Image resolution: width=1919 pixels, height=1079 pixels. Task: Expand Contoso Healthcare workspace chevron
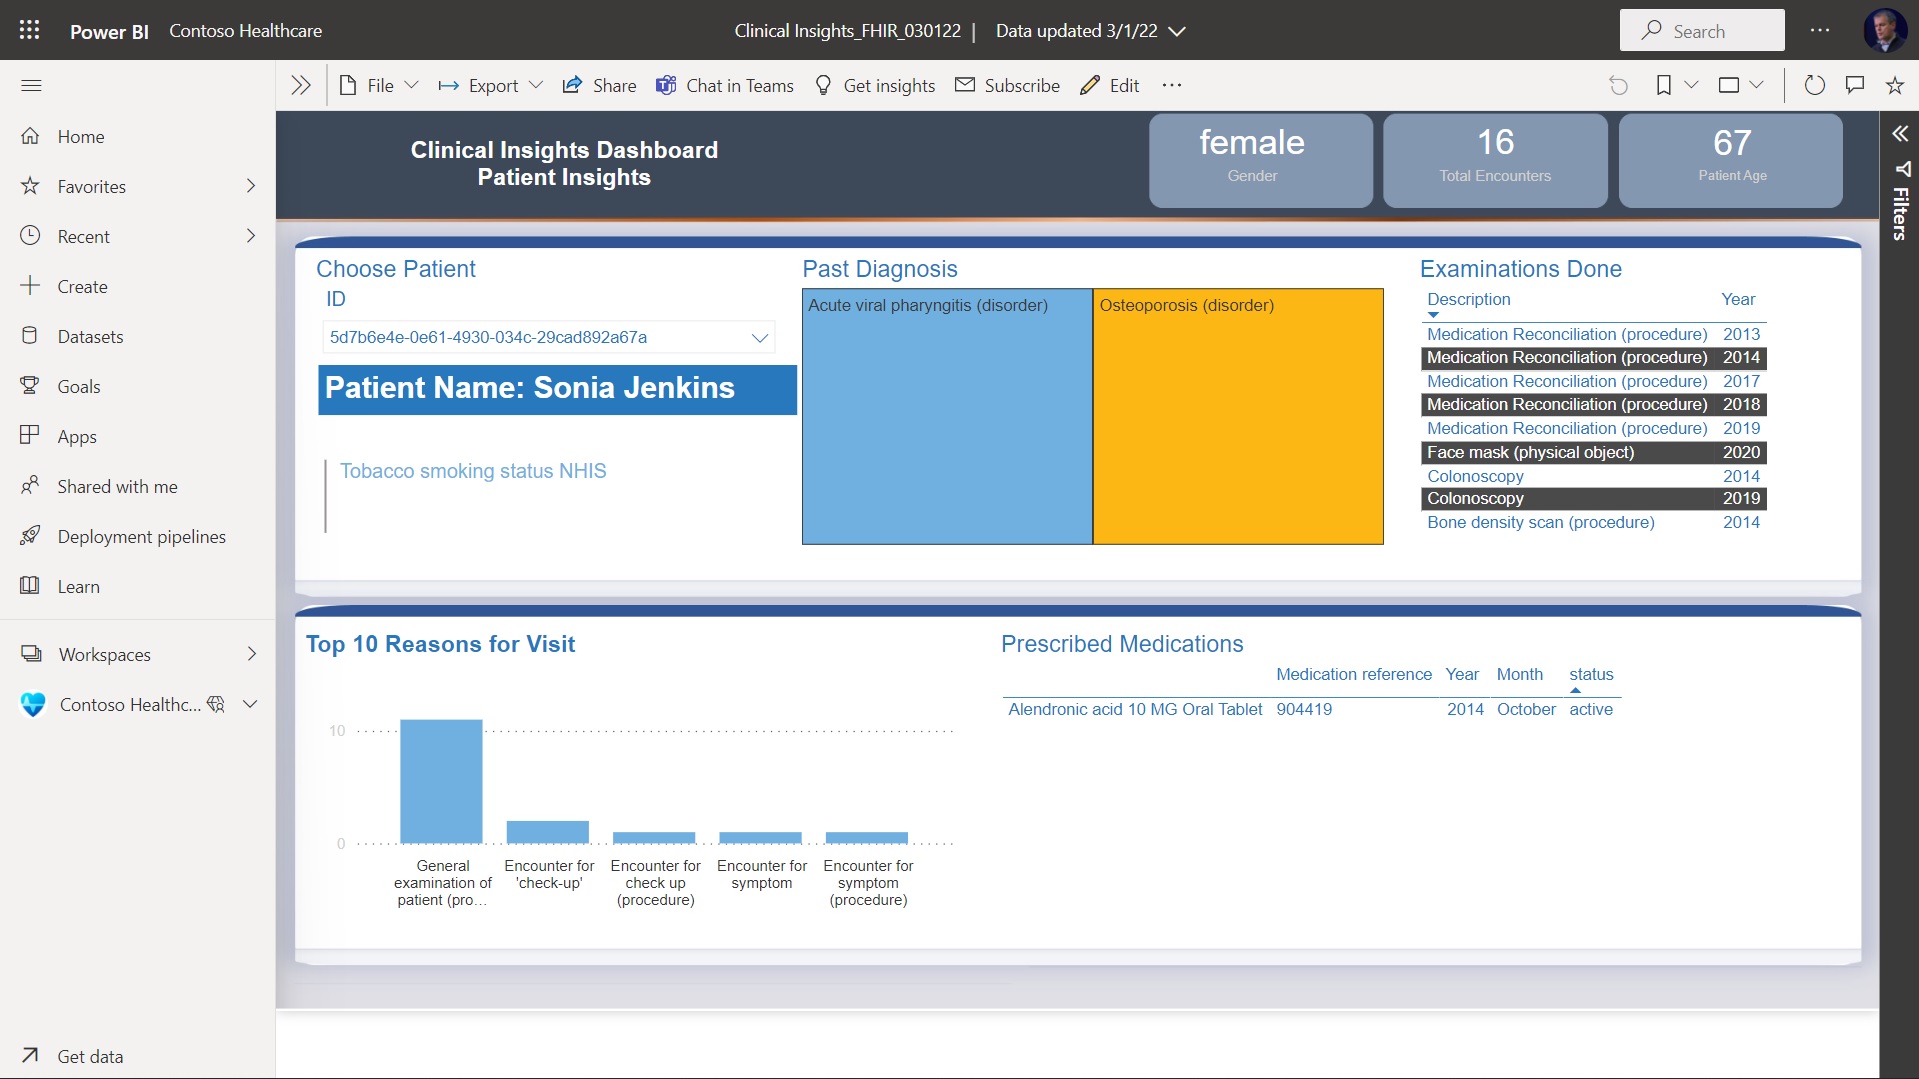click(x=250, y=704)
